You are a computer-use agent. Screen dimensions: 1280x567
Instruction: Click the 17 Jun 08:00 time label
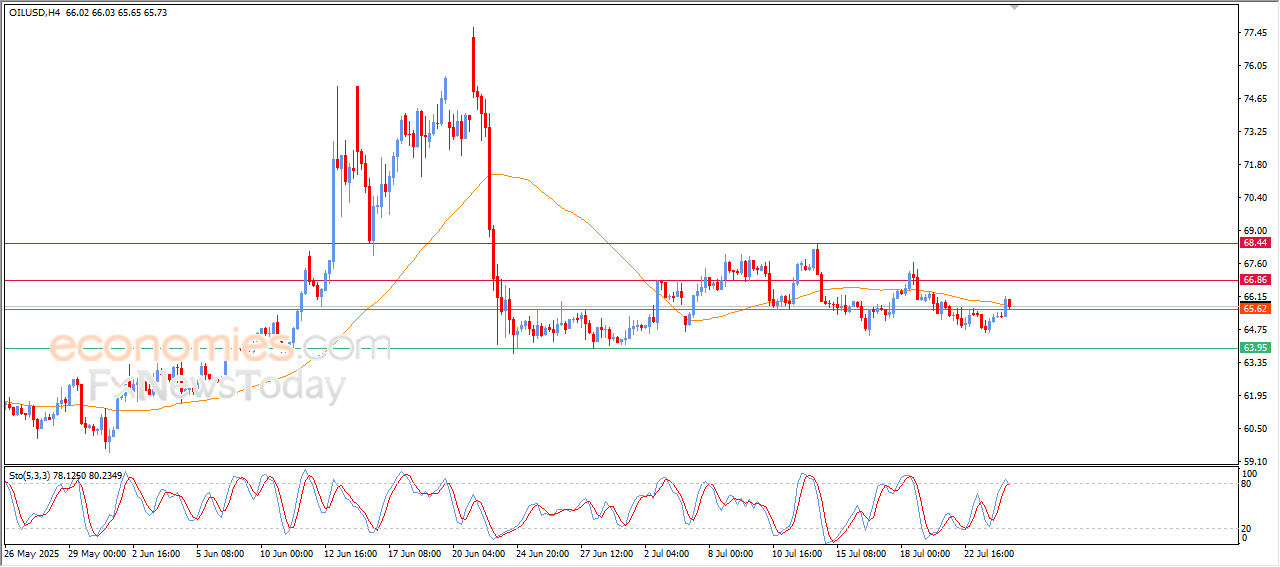417,553
